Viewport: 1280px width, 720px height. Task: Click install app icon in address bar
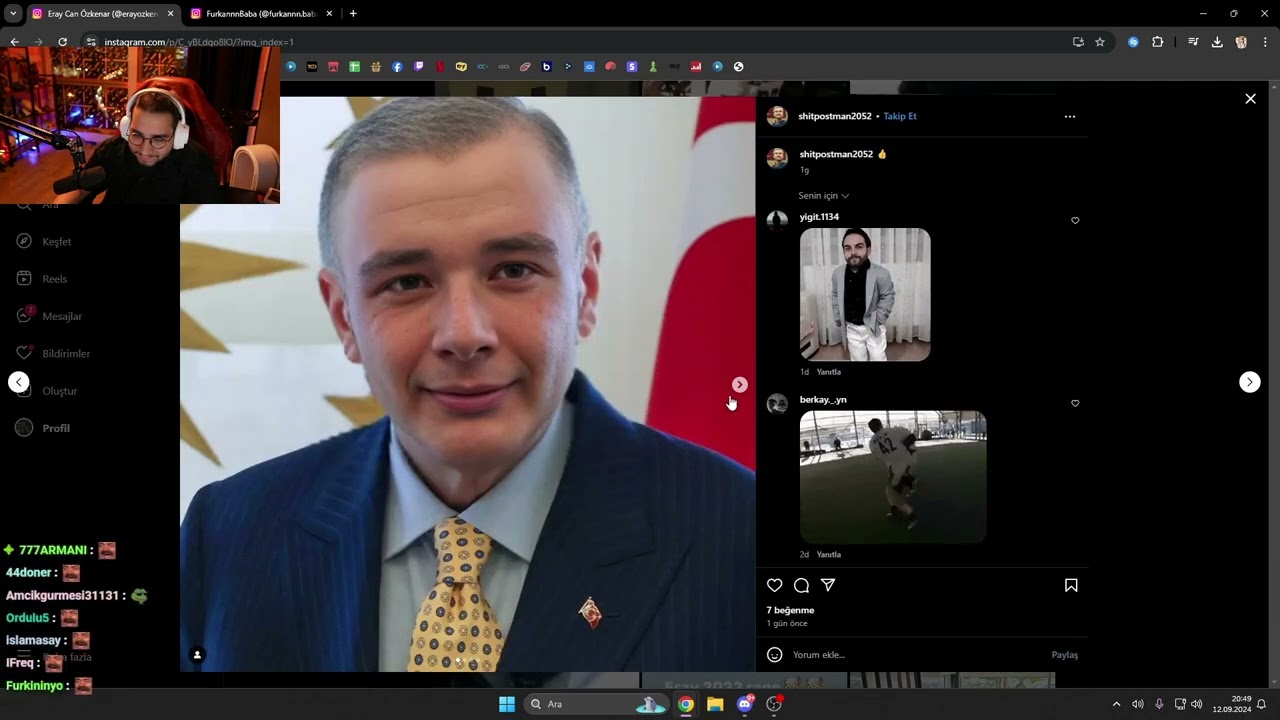(x=1078, y=42)
